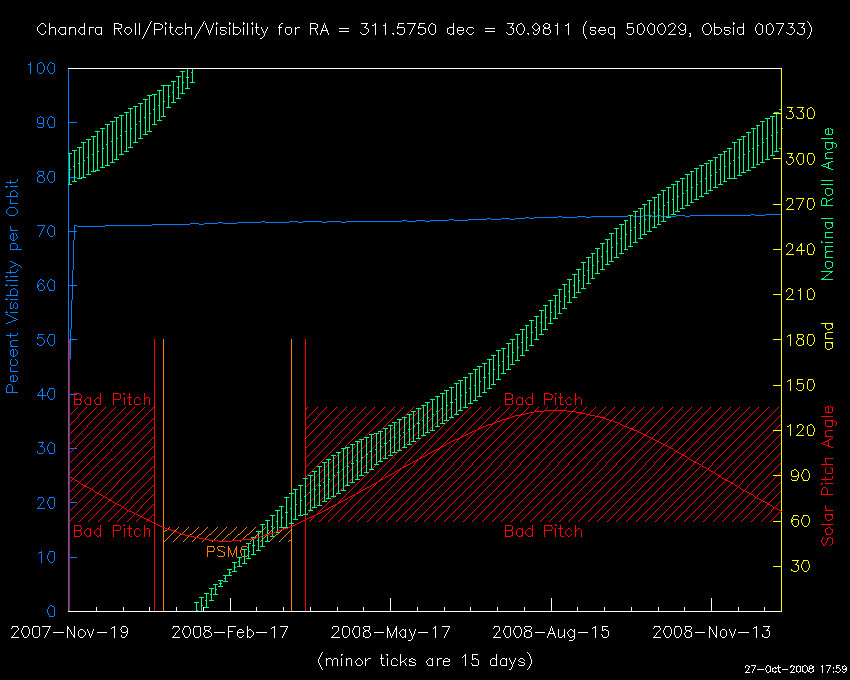Viewport: 850px width, 680px height.
Task: Click the minor ticks are 15 days note
Action: (x=424, y=661)
